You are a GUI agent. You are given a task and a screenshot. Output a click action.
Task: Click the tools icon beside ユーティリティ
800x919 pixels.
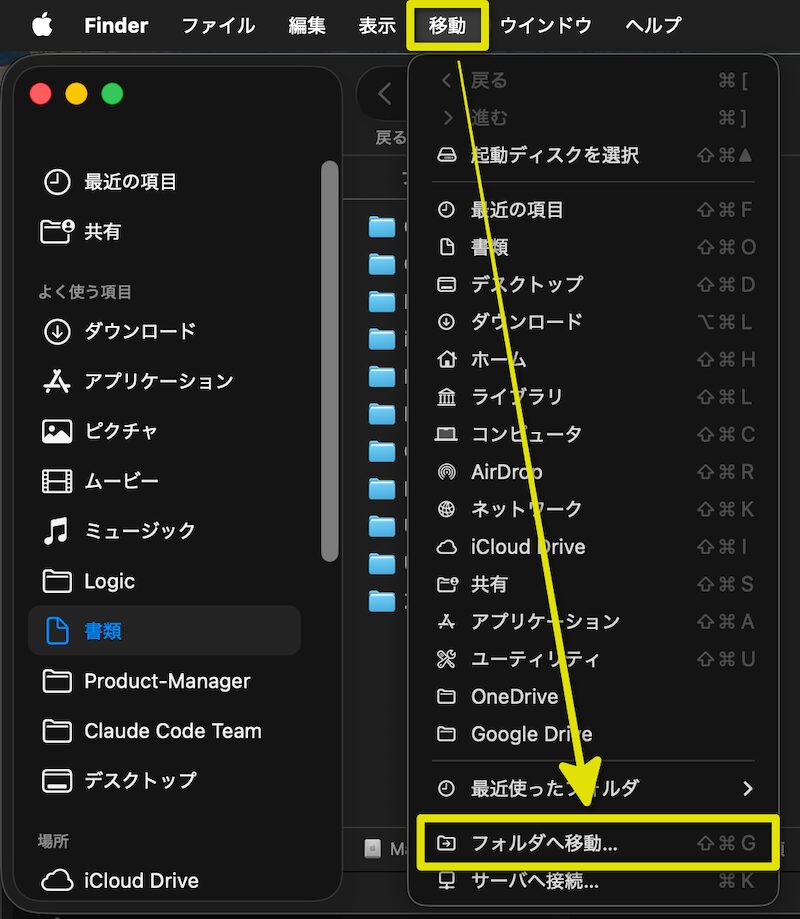pos(447,659)
